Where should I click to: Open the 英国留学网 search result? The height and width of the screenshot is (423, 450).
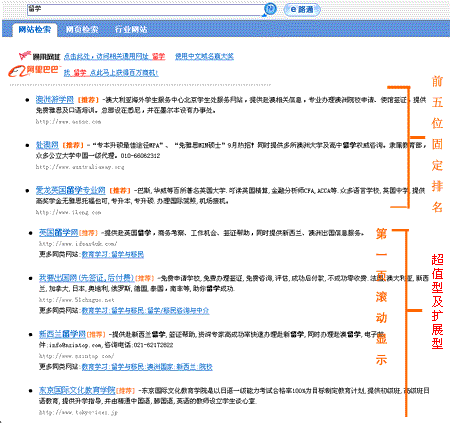coord(58,232)
